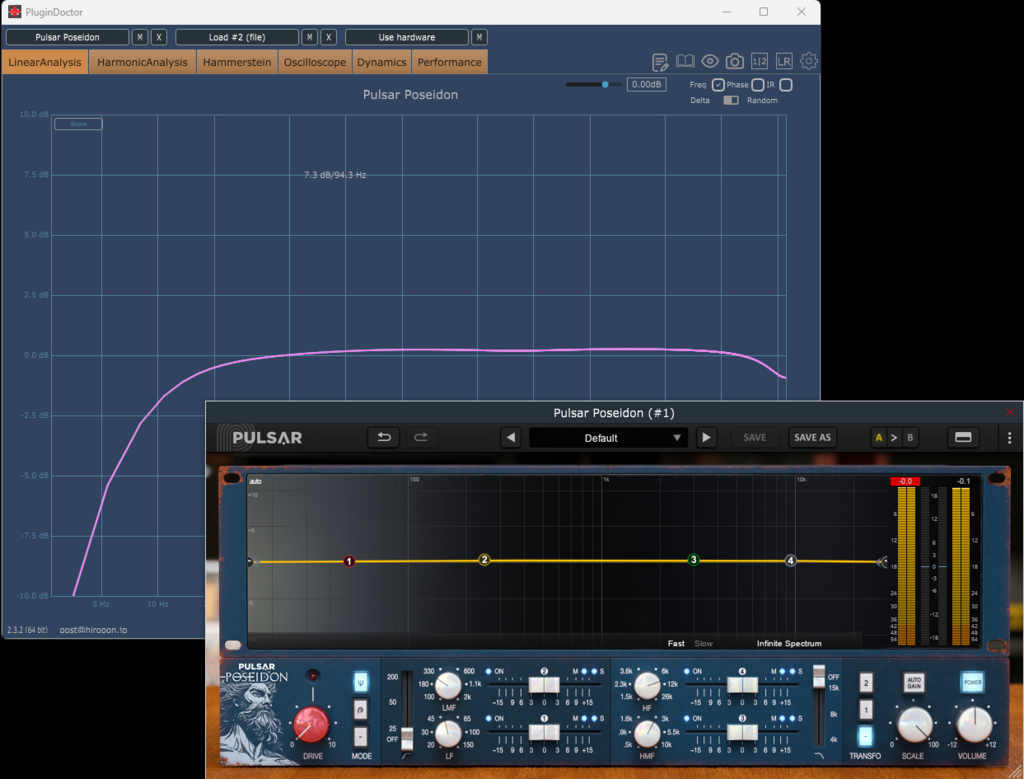Select Transfo button 2

tap(865, 684)
